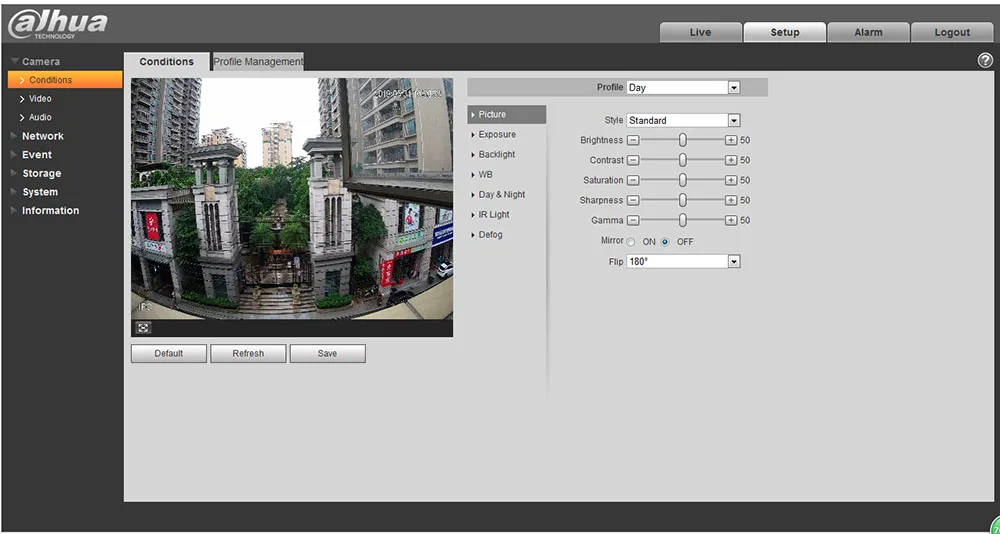Expand the Storage menu section
The height and width of the screenshot is (534, 1000).
[37, 173]
